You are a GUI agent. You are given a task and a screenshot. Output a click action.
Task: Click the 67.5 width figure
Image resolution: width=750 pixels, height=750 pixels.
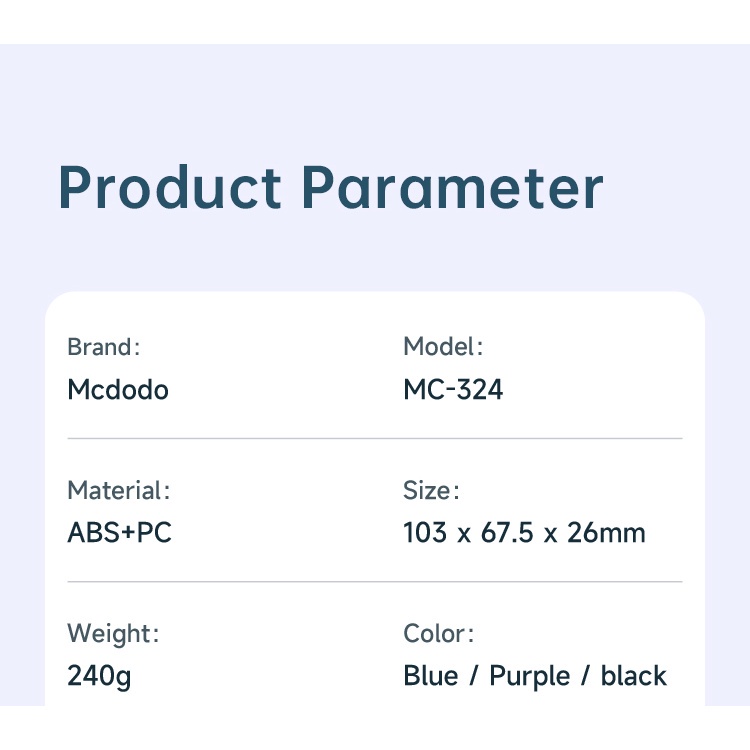click(507, 532)
